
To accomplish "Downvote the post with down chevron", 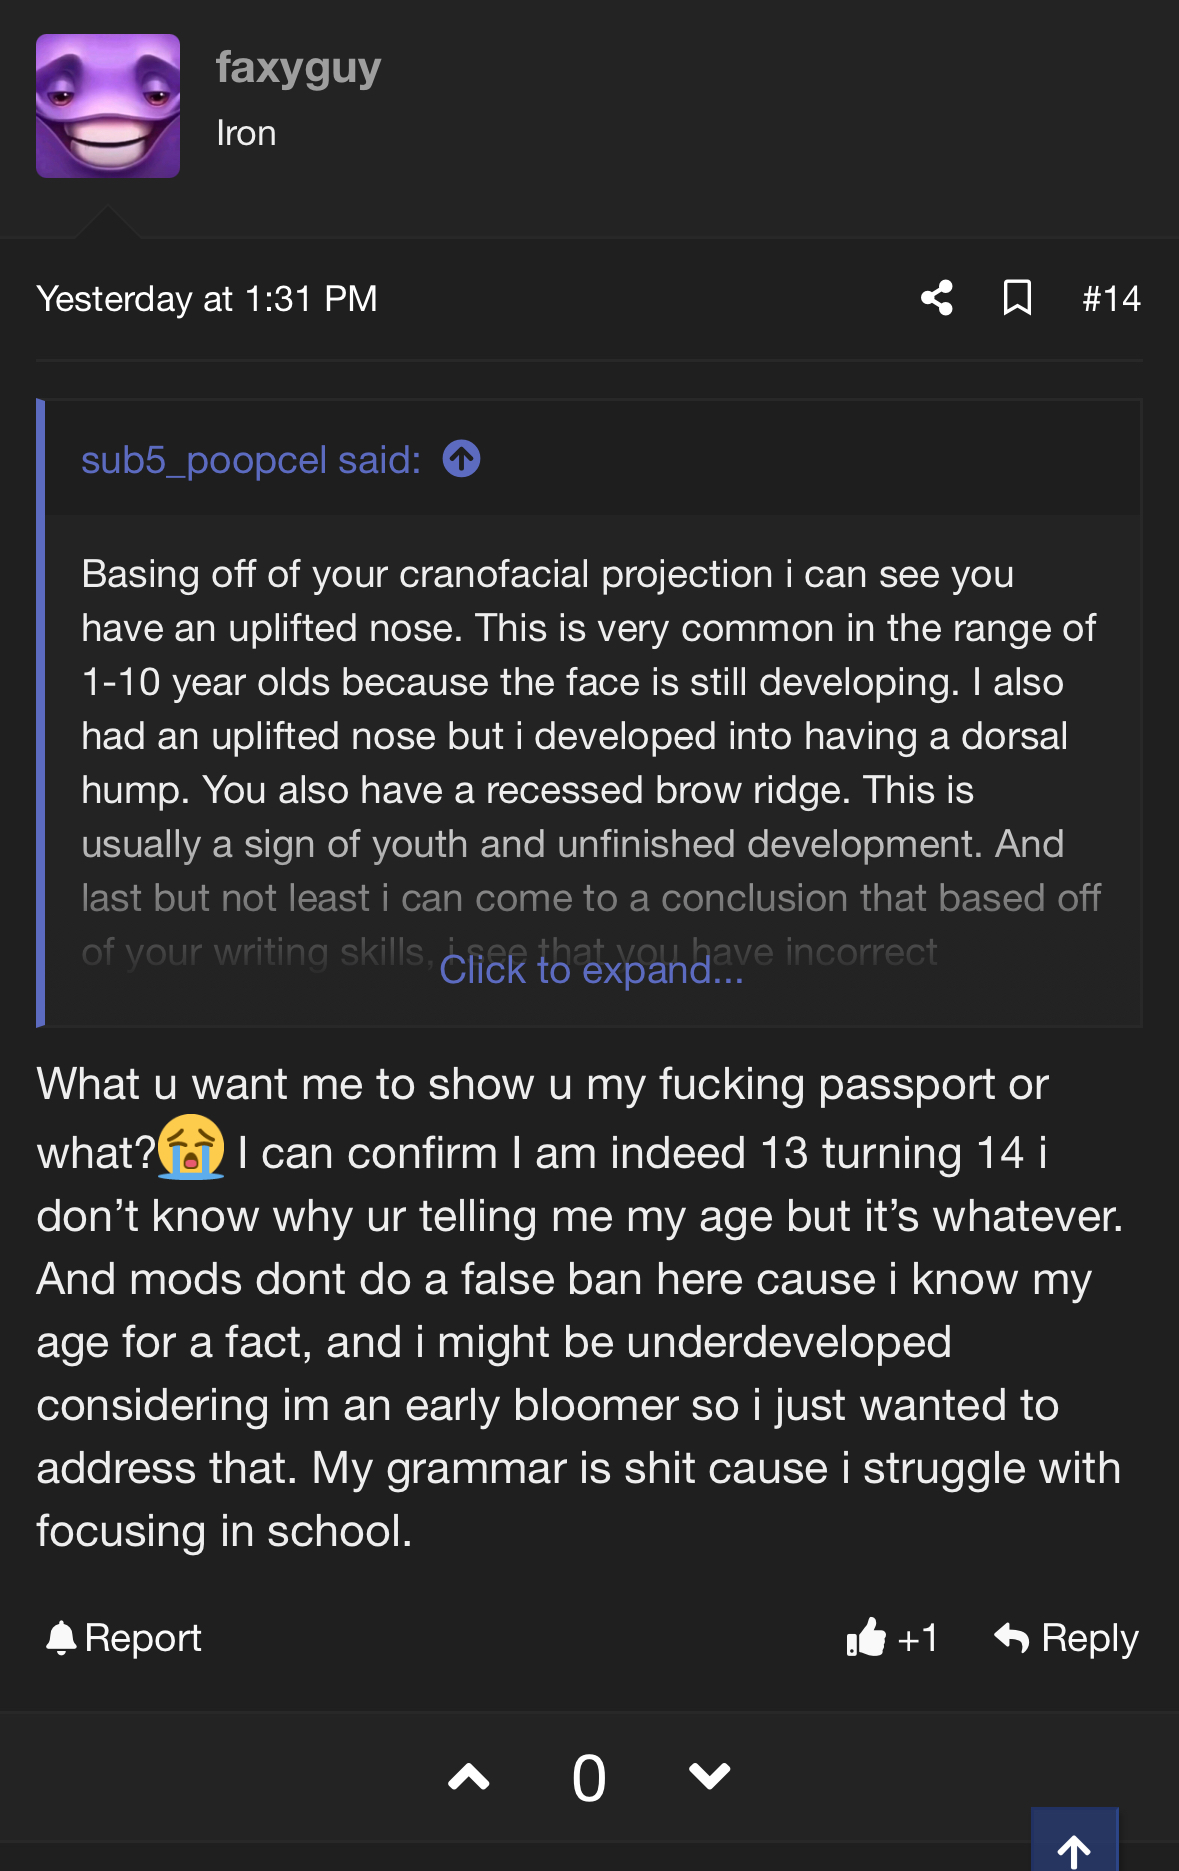I will [x=709, y=1777].
